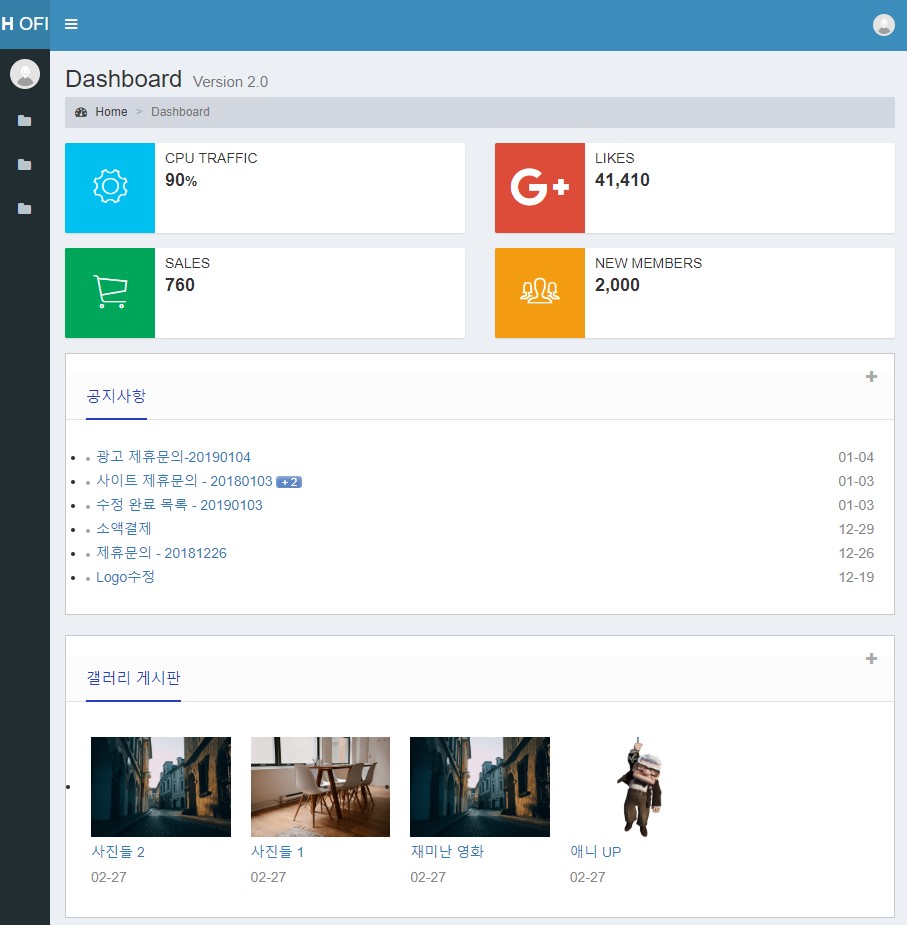
Task: Open the user avatar menu in top bar
Action: pos(883,25)
